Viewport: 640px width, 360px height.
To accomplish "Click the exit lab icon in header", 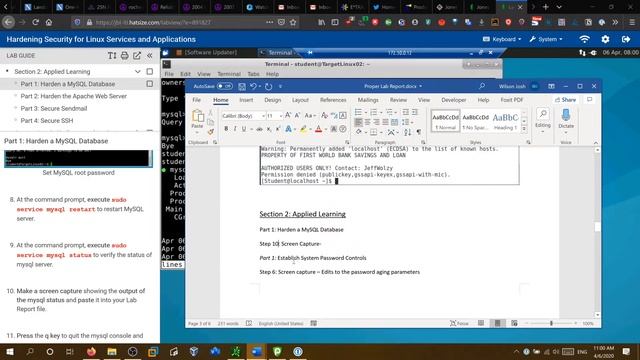I will pyautogui.click(x=626, y=39).
